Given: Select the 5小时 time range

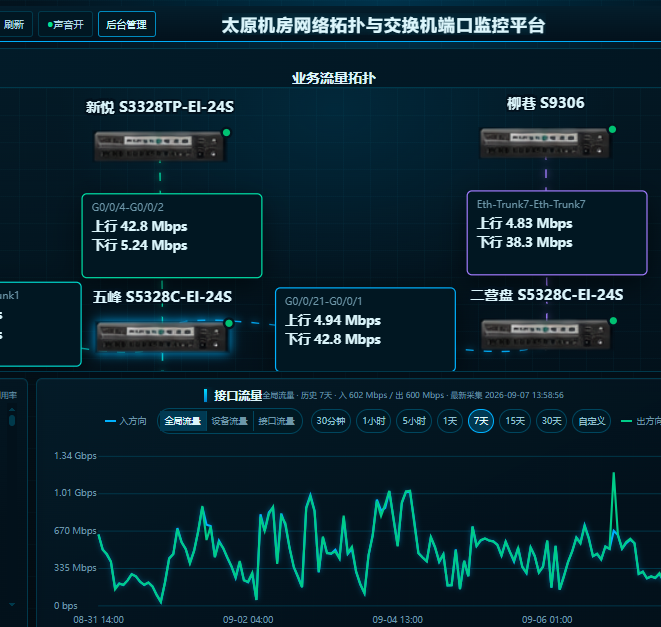Looking at the screenshot, I should [x=414, y=421].
